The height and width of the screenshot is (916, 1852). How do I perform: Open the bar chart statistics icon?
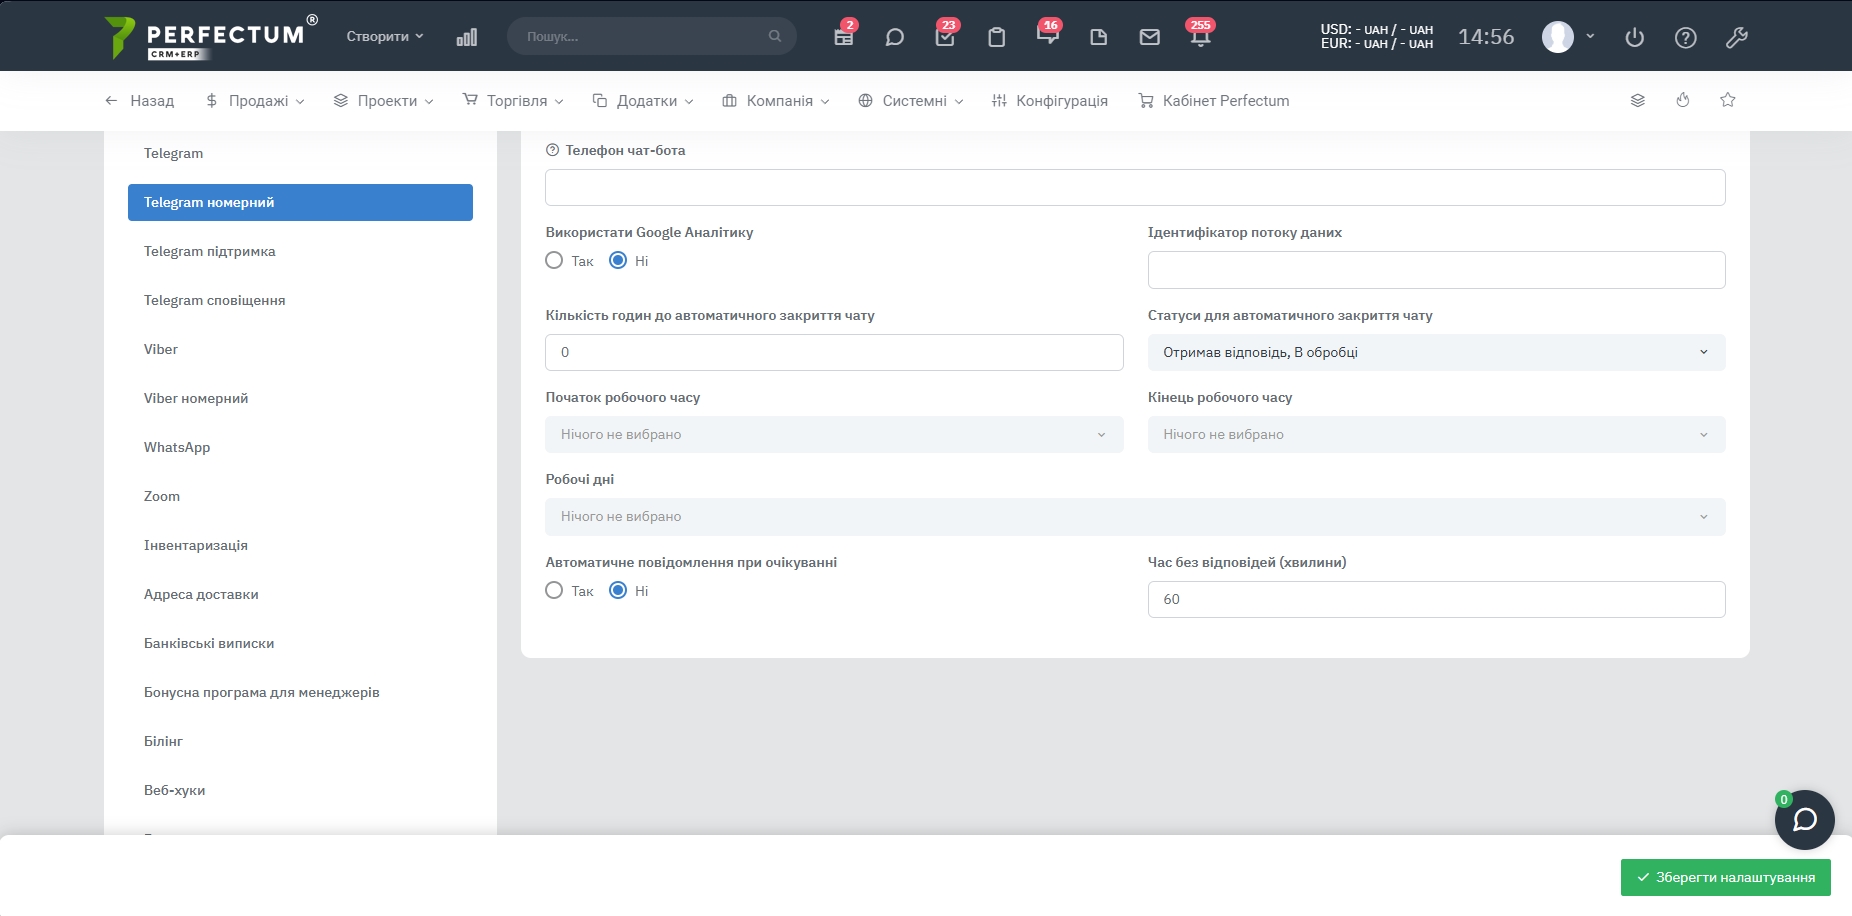pyautogui.click(x=466, y=37)
